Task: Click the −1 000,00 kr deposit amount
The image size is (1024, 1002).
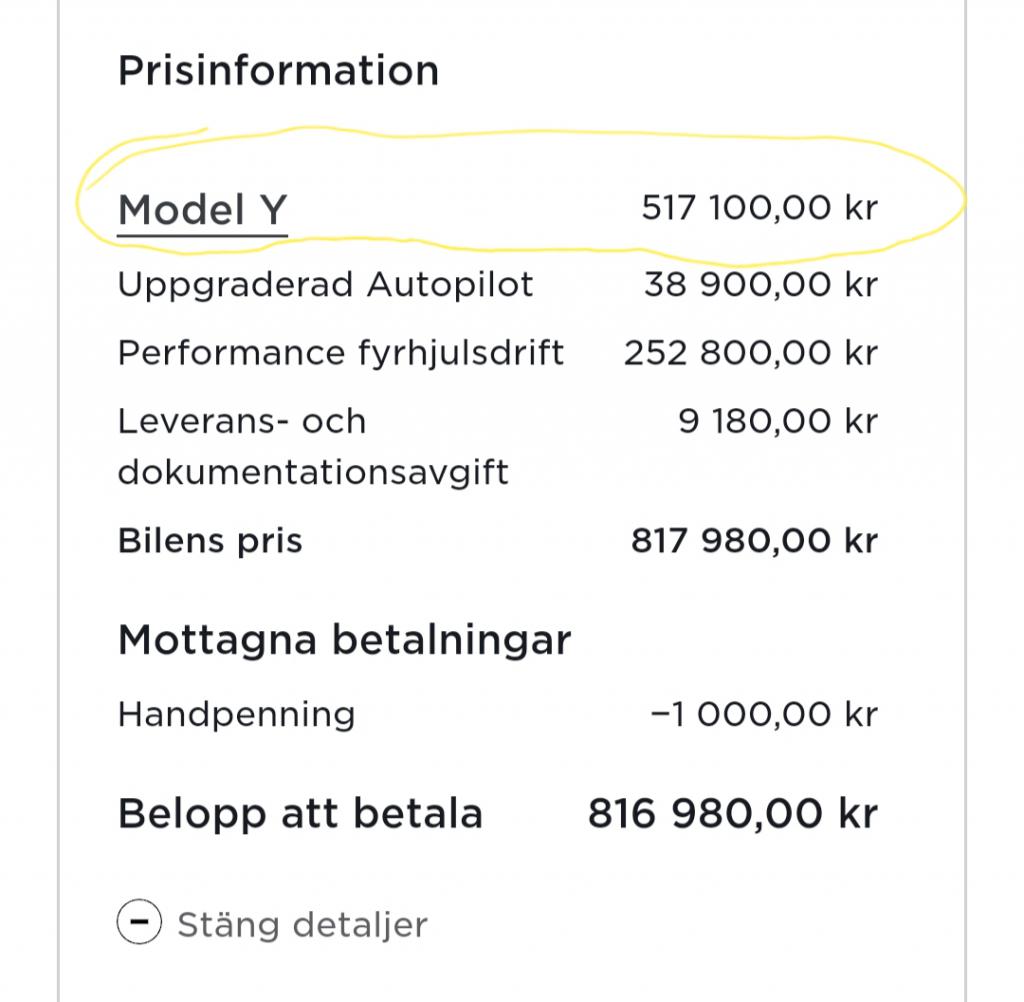Action: coord(764,714)
